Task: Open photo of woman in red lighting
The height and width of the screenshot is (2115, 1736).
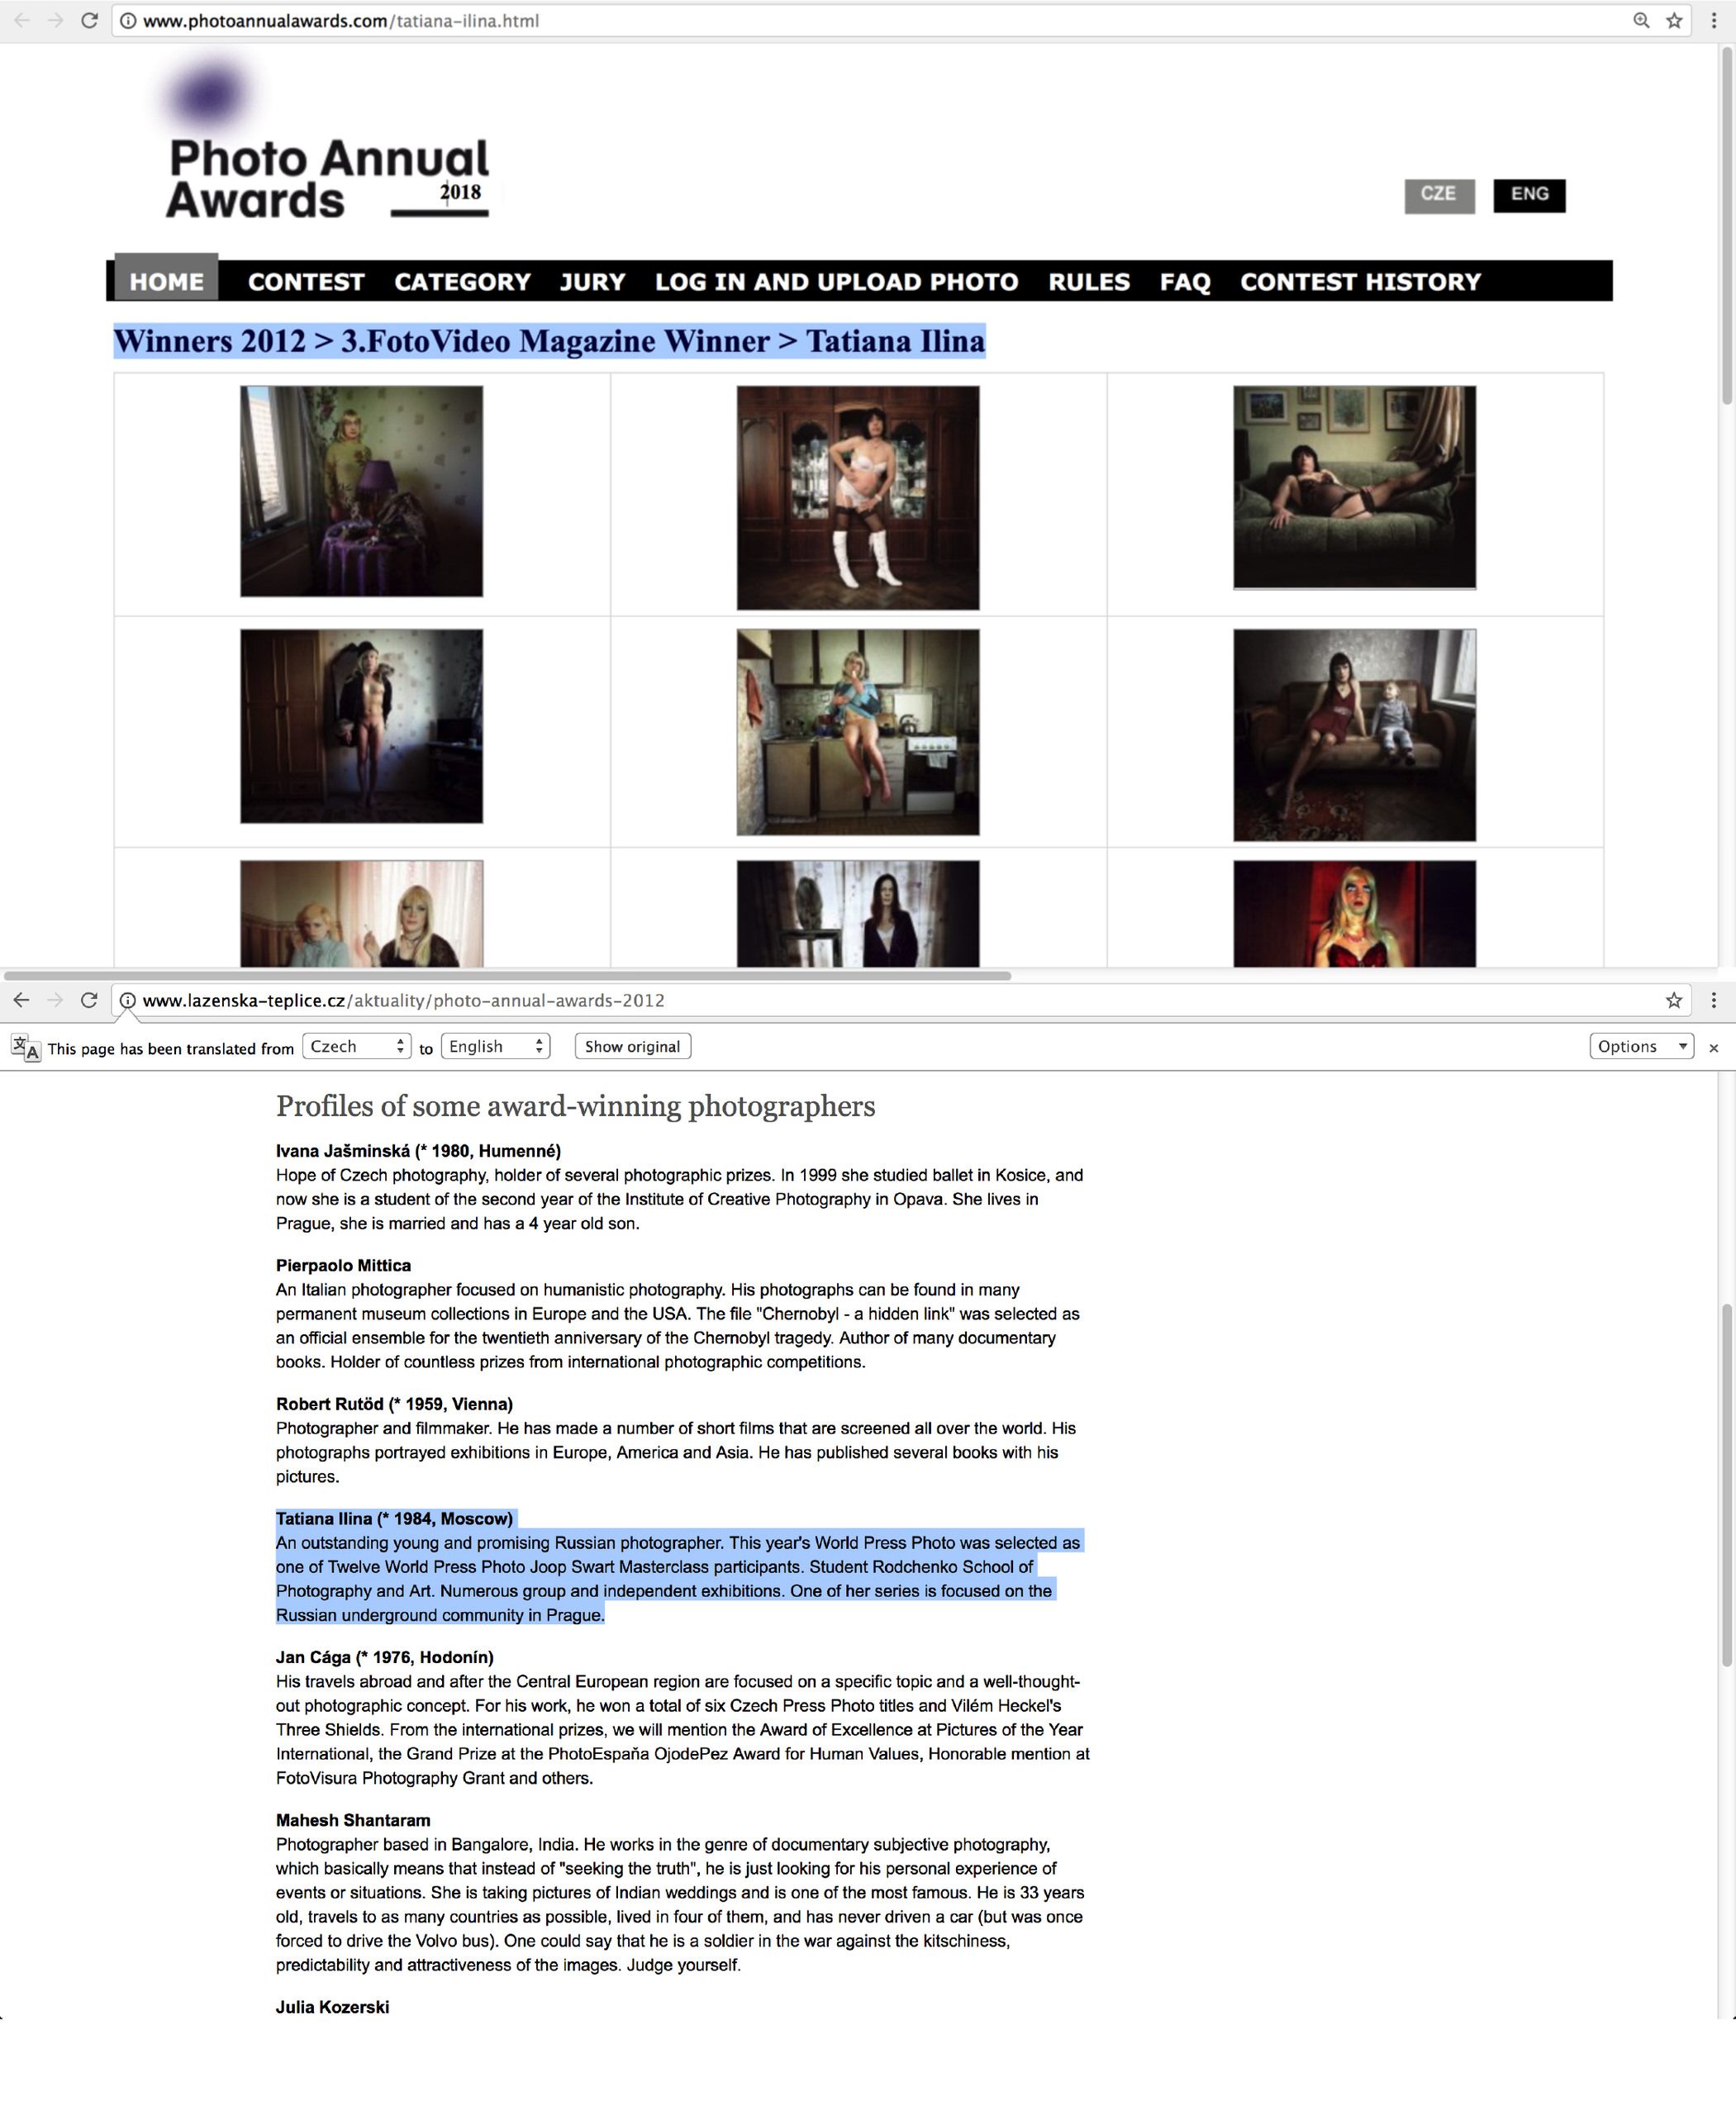Action: click(x=1354, y=913)
